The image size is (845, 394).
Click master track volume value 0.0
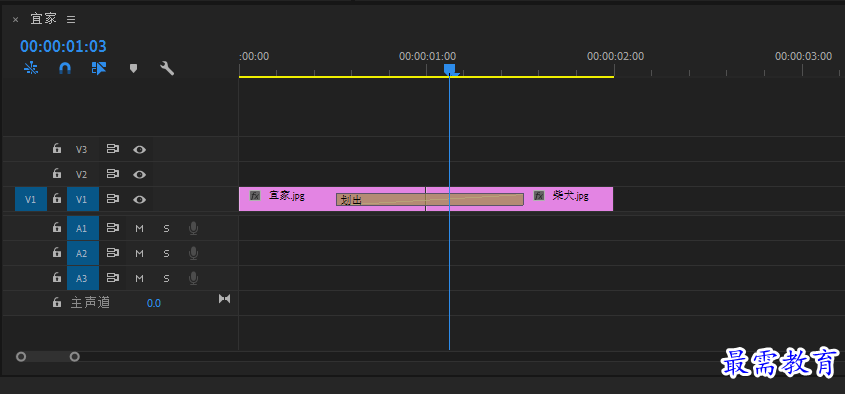click(x=154, y=303)
